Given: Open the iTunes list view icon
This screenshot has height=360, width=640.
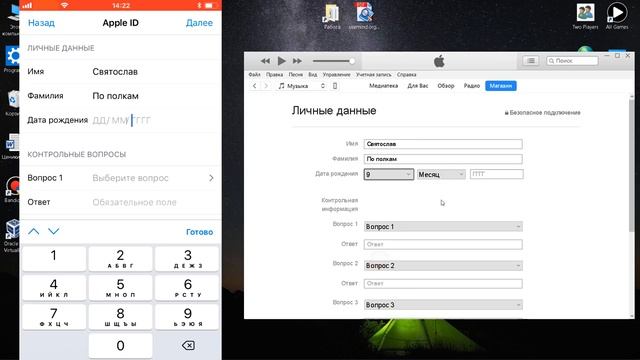Looking at the screenshot, I should click(531, 61).
